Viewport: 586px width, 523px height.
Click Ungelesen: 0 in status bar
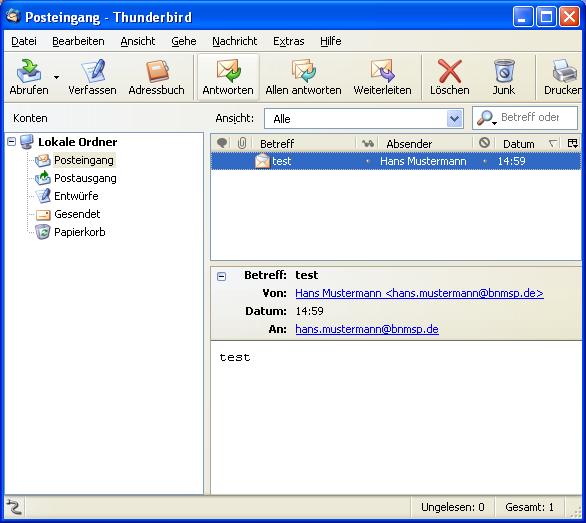[453, 507]
